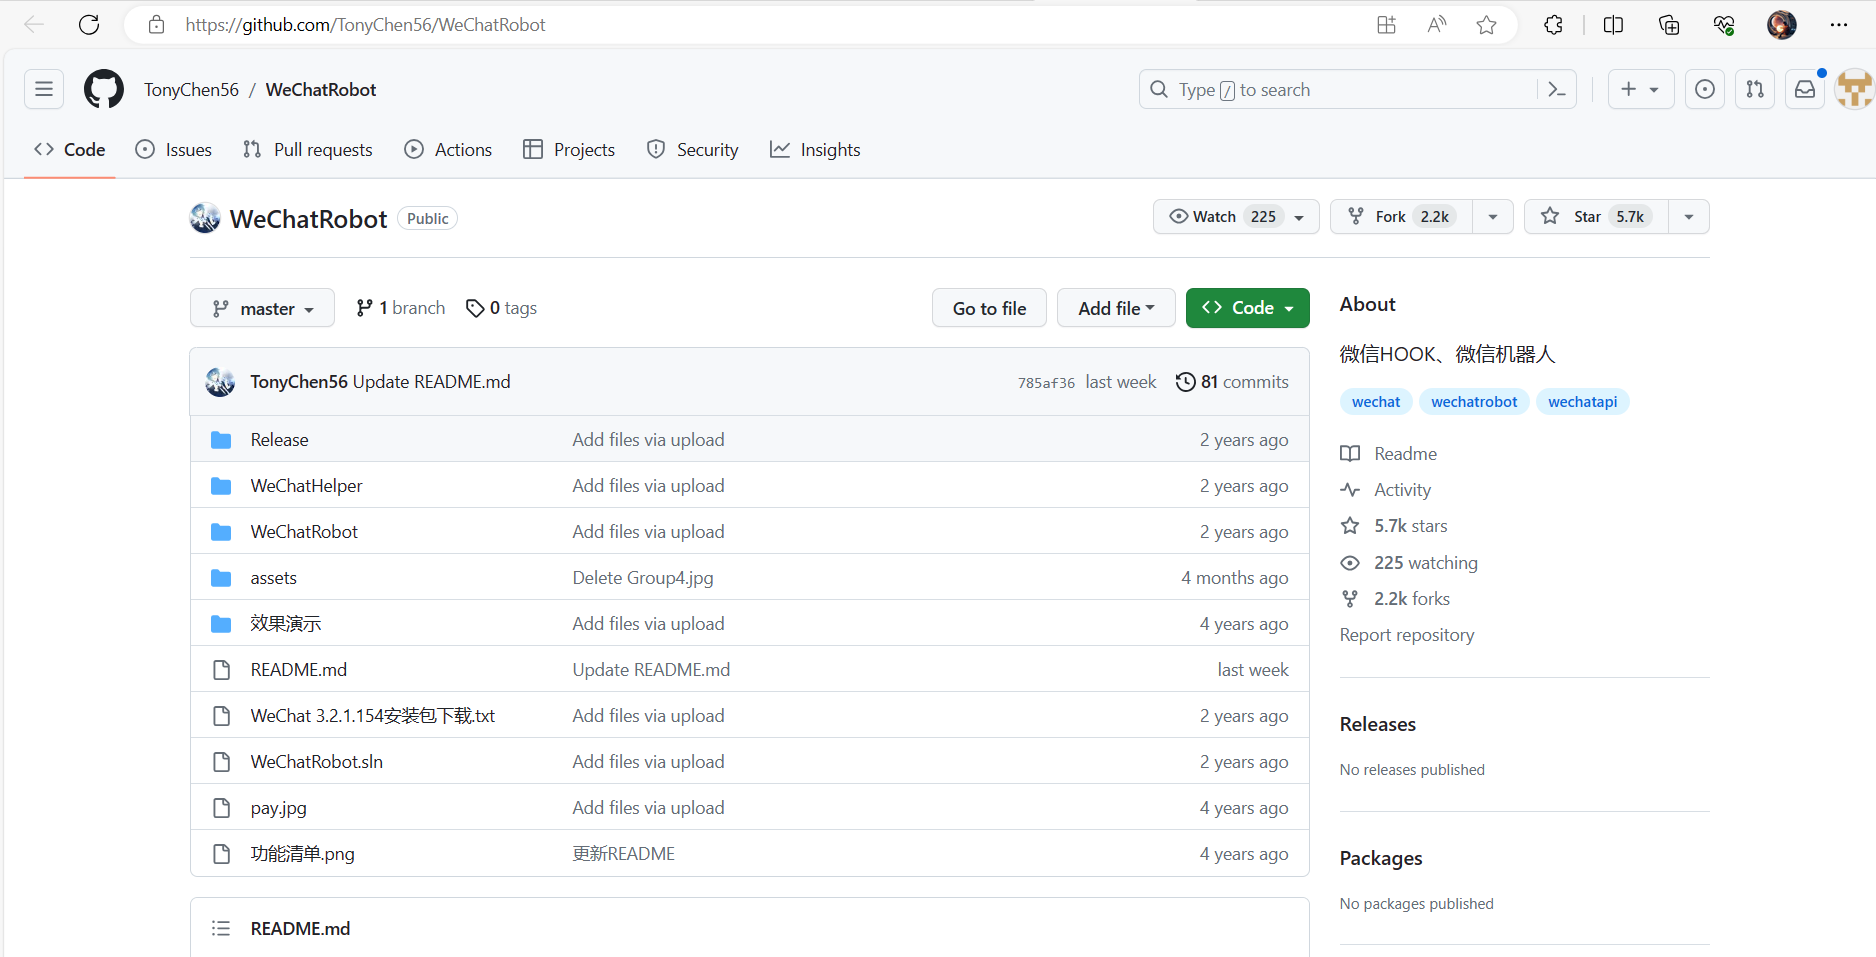Expand the Star lists dropdown arrow
Image resolution: width=1876 pixels, height=957 pixels.
coord(1689,217)
